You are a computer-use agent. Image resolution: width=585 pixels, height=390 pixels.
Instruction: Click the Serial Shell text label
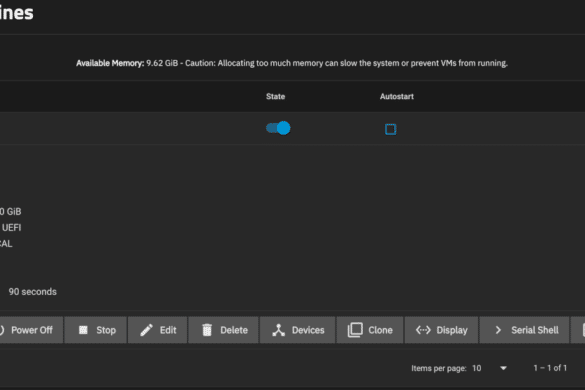coord(535,330)
